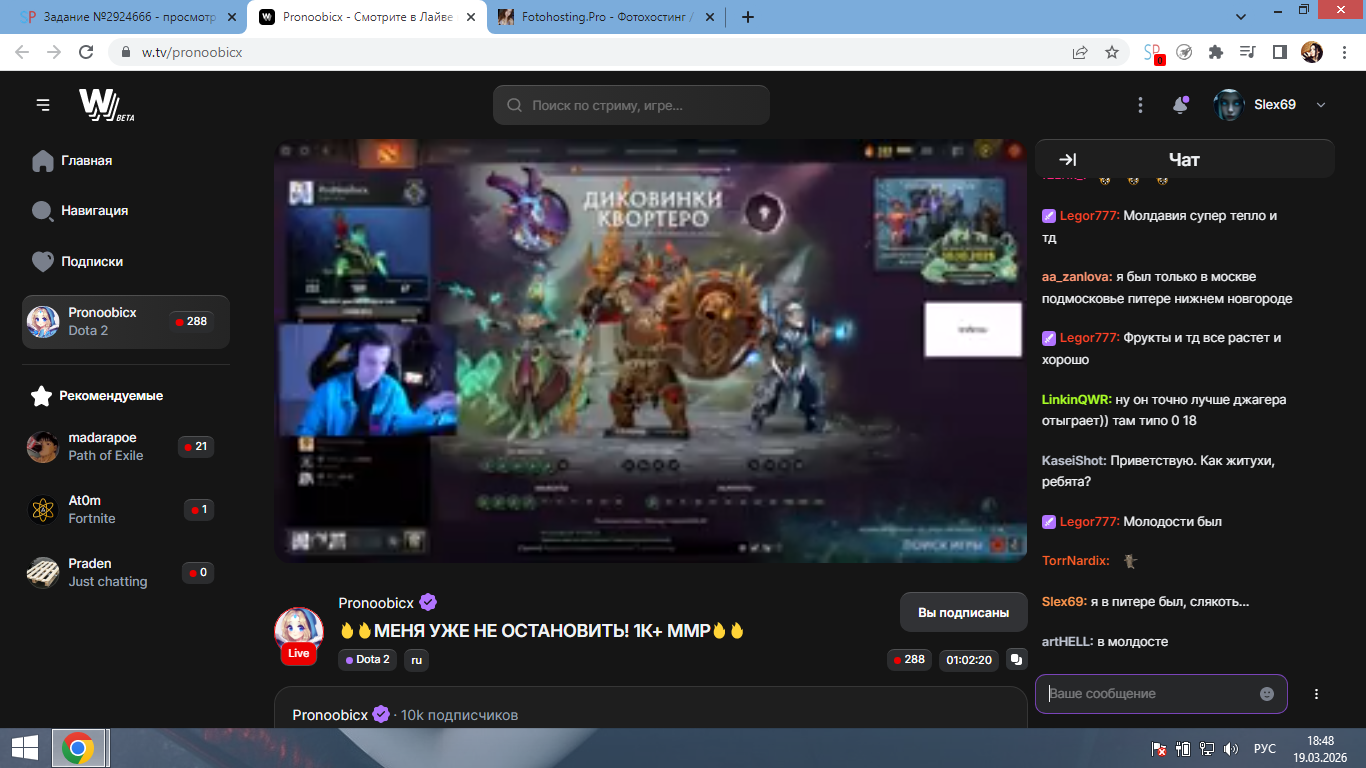
Task: Click the live stream video player
Action: coord(651,351)
